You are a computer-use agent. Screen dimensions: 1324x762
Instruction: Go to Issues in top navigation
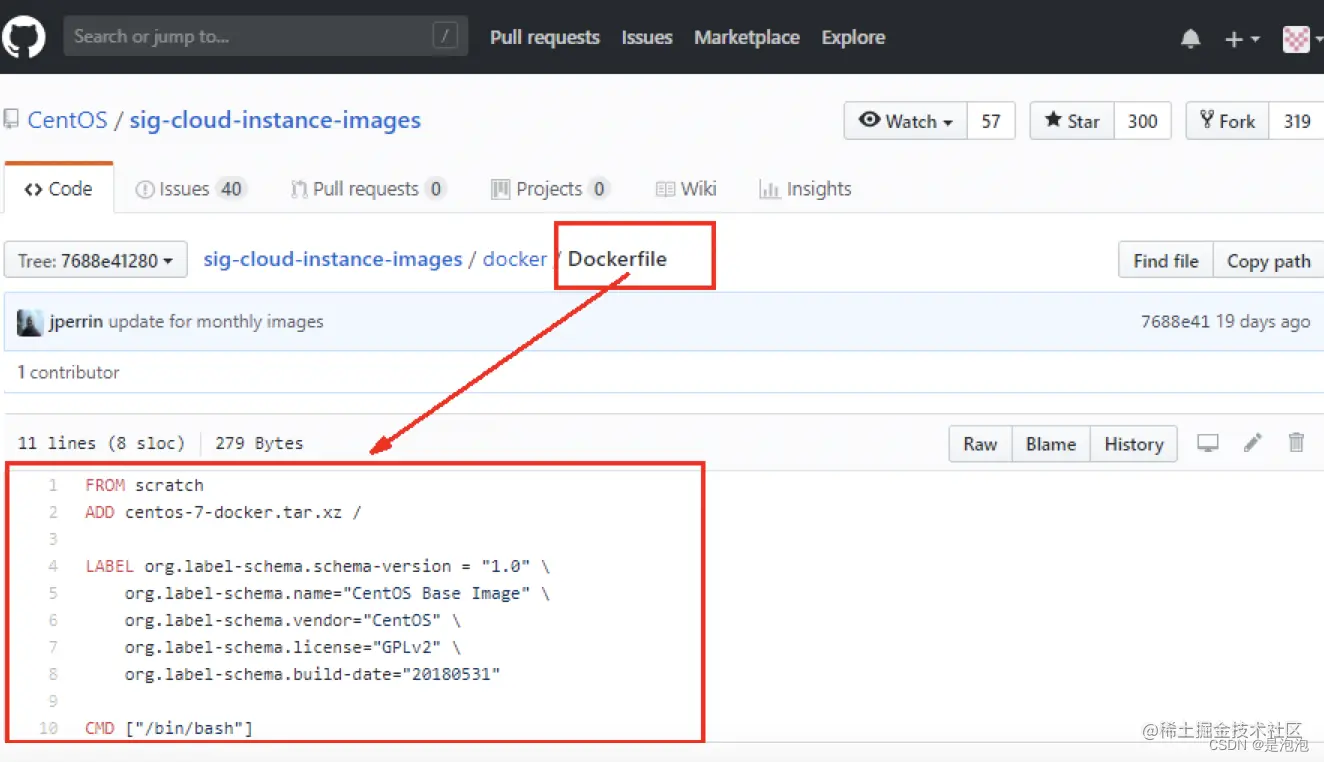pyautogui.click(x=647, y=37)
